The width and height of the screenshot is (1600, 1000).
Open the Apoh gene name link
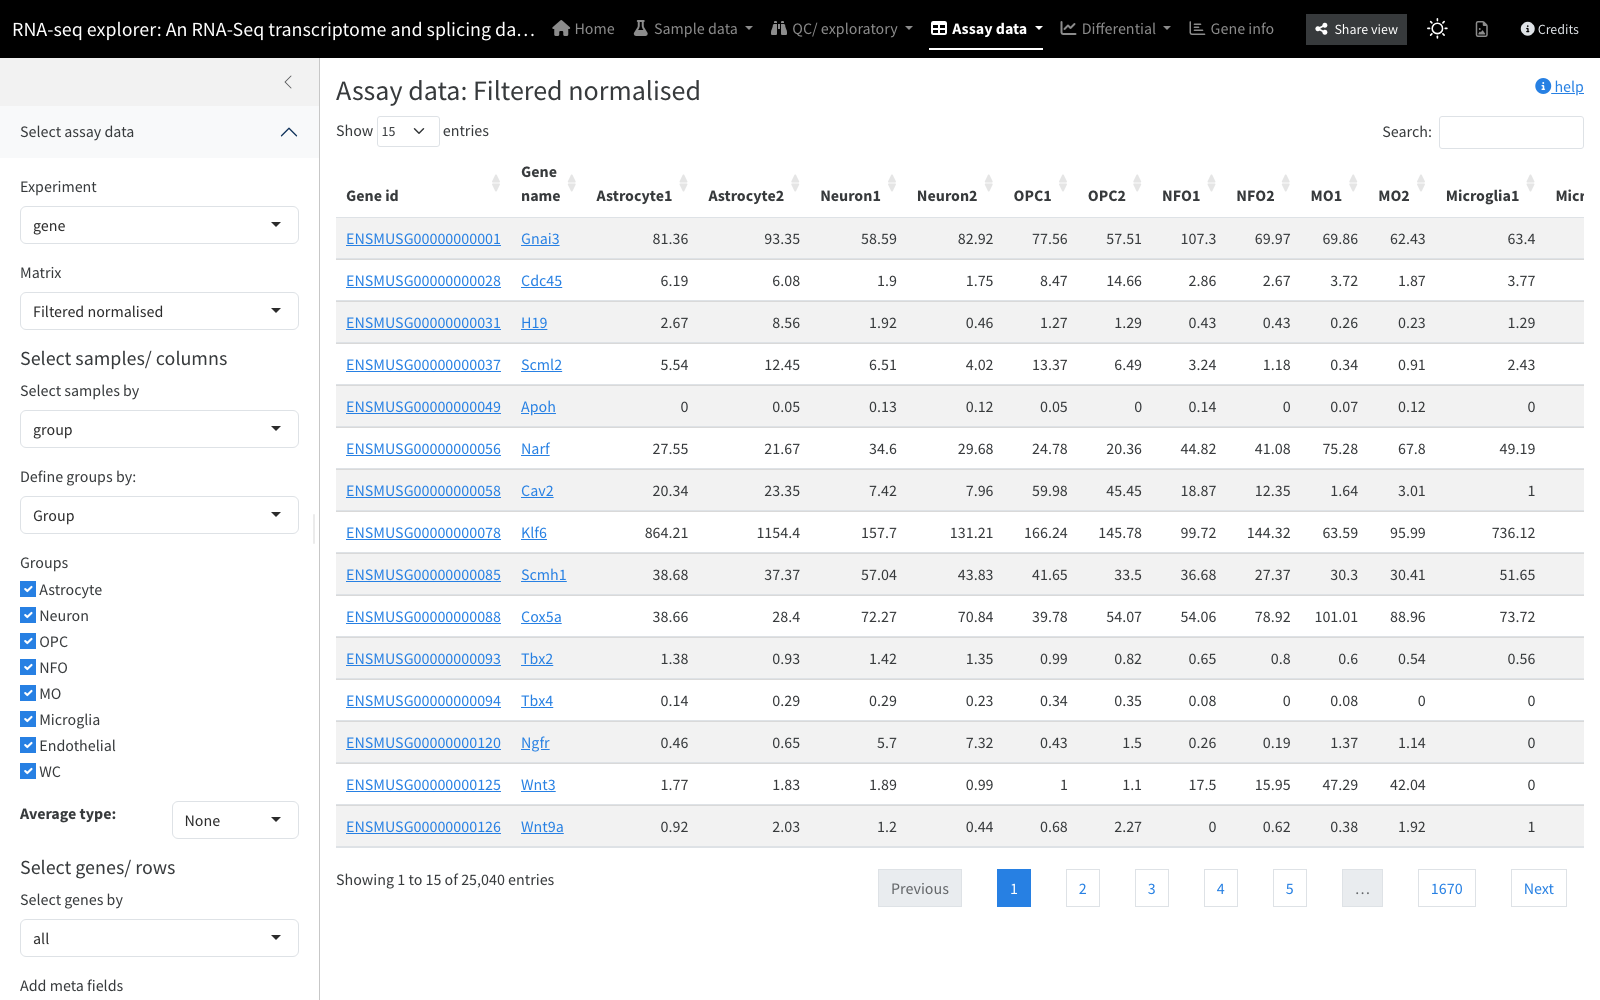click(x=538, y=407)
